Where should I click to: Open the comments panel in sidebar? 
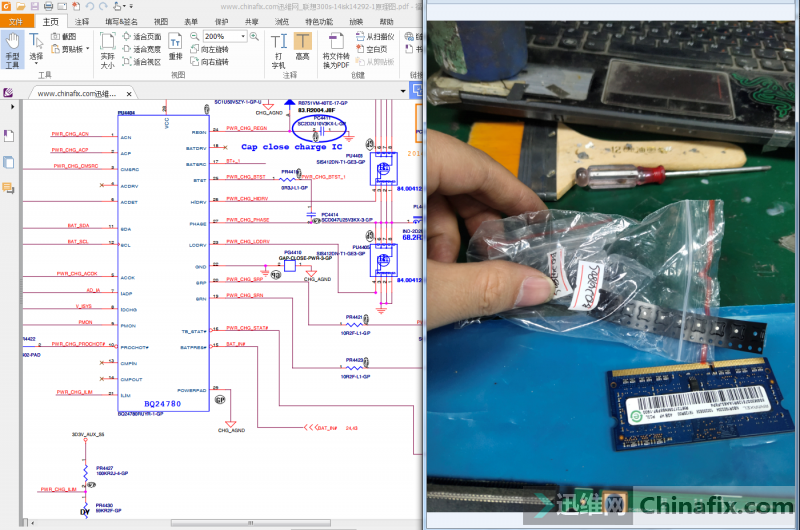tap(8, 187)
